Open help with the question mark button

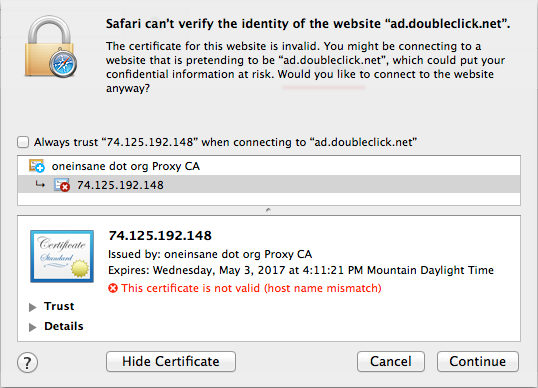click(x=27, y=362)
